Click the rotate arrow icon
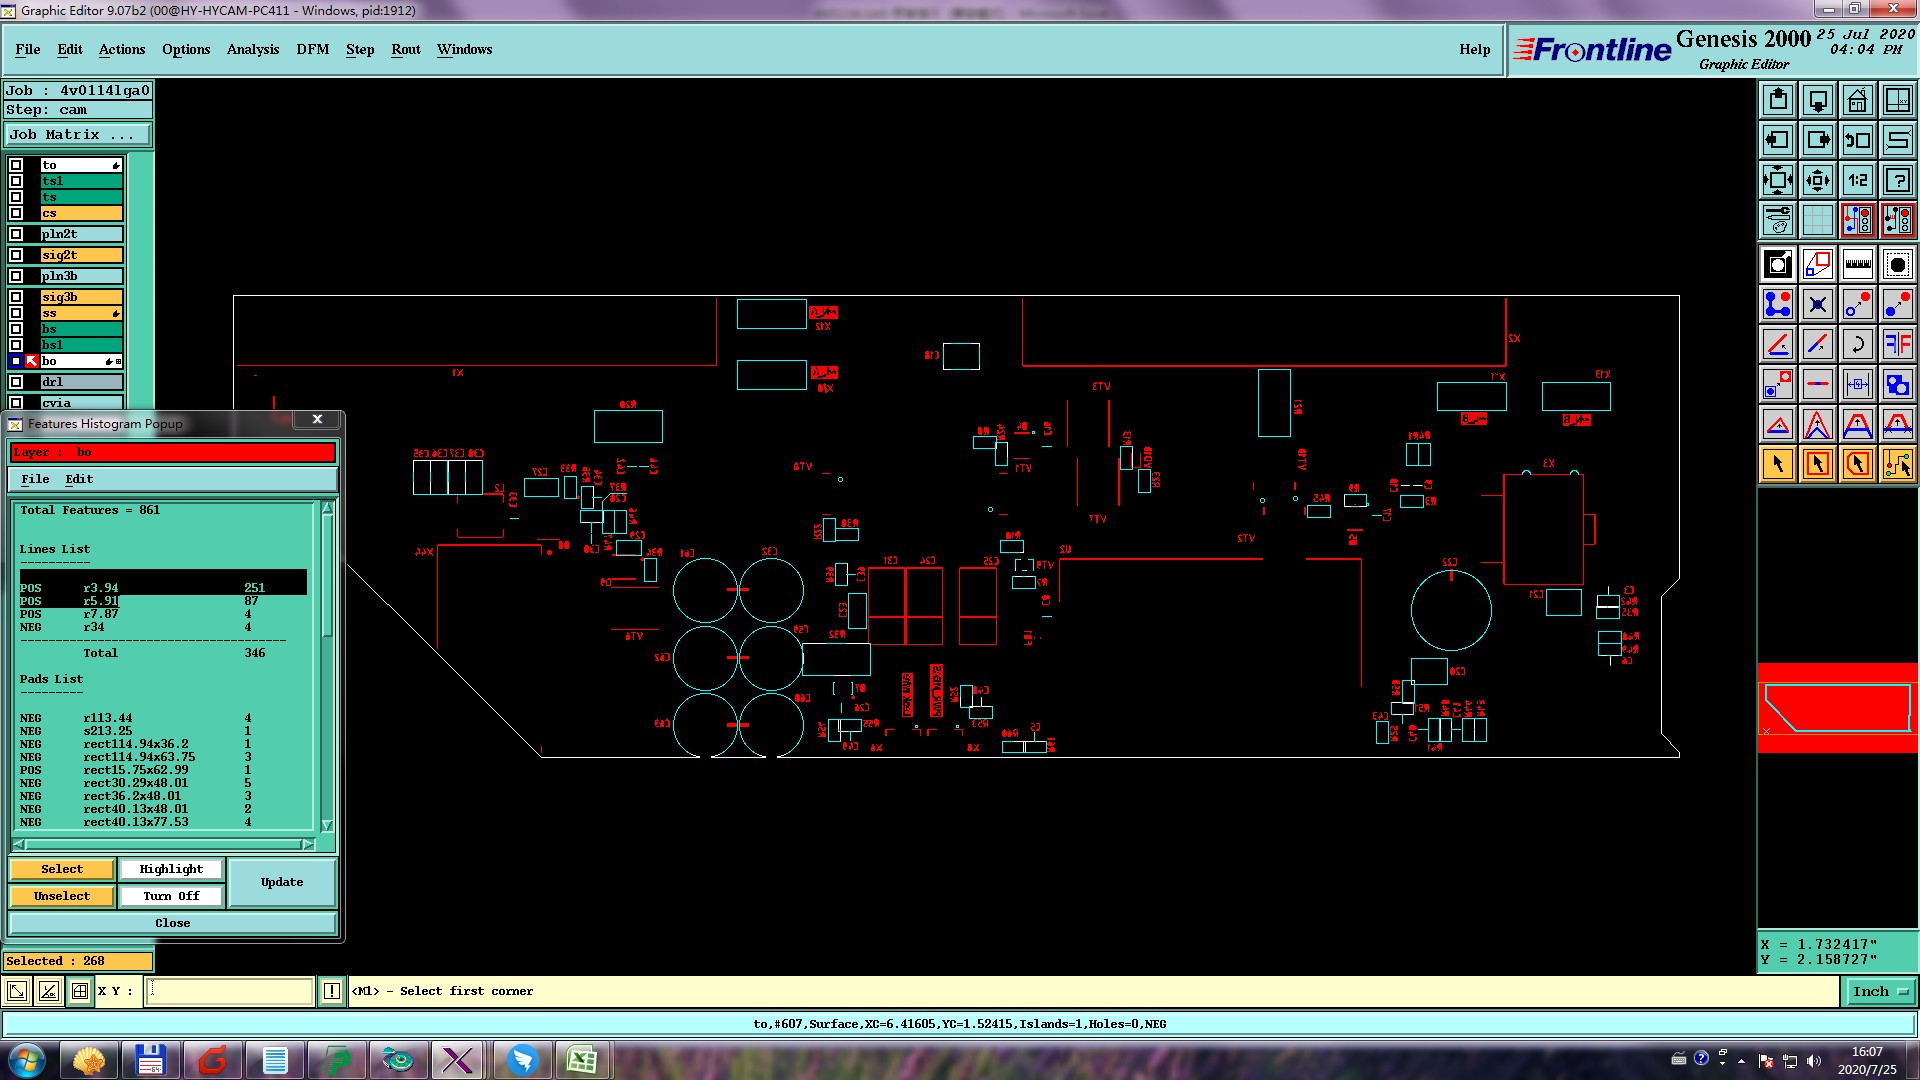 coord(1857,344)
